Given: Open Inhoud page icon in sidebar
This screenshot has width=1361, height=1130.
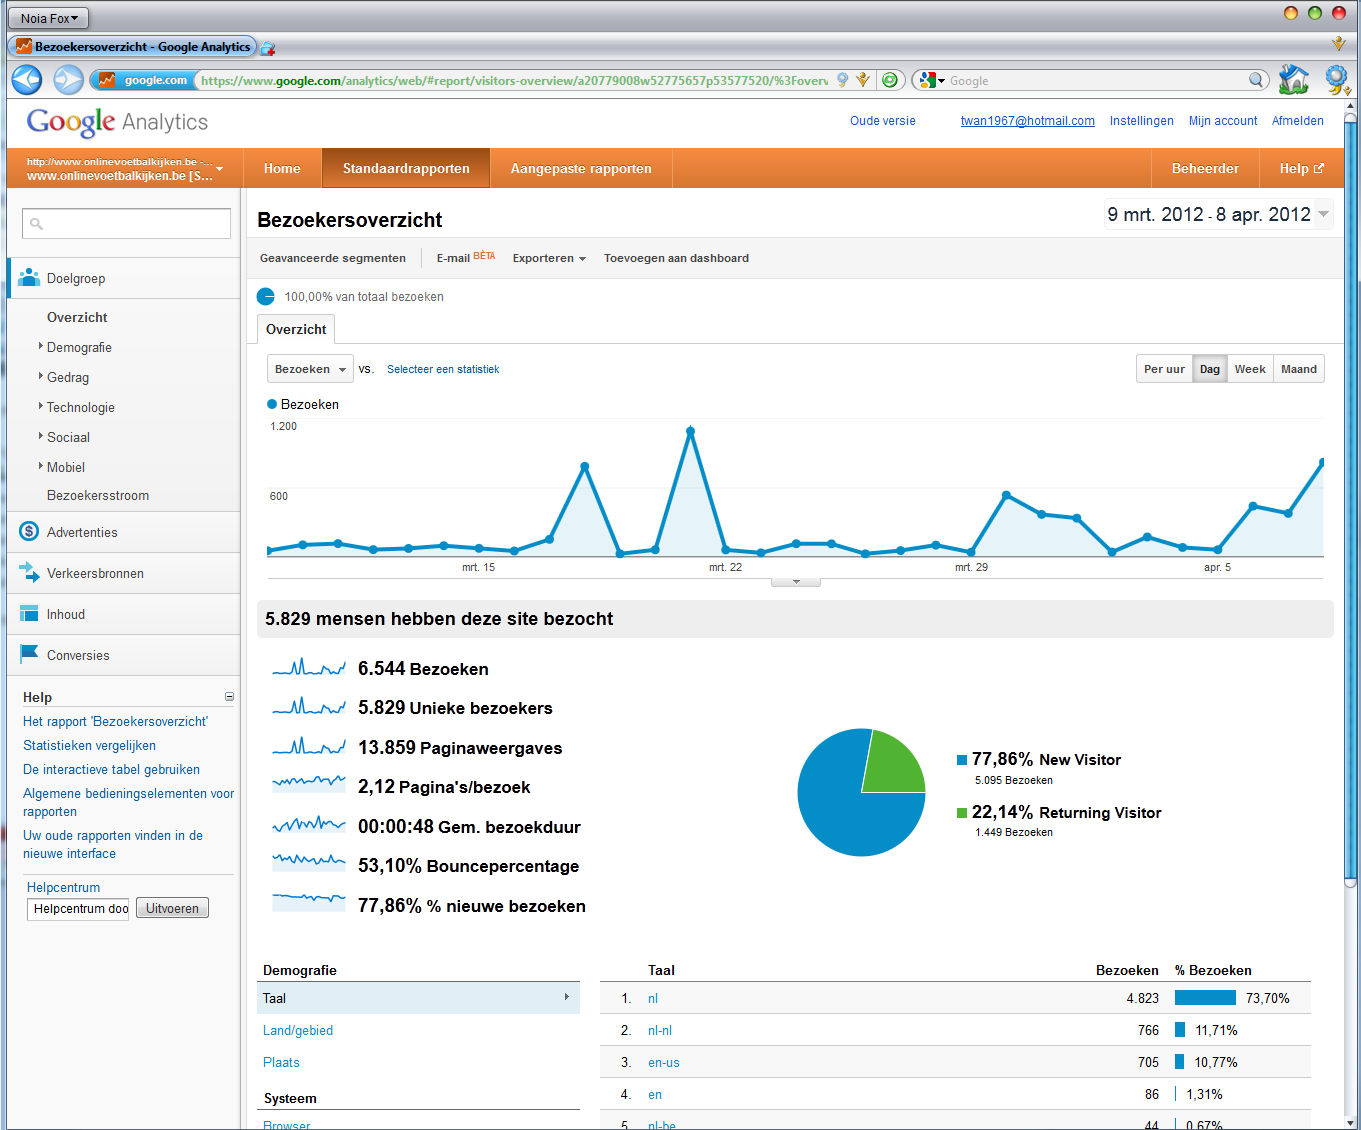Looking at the screenshot, I should 29,614.
